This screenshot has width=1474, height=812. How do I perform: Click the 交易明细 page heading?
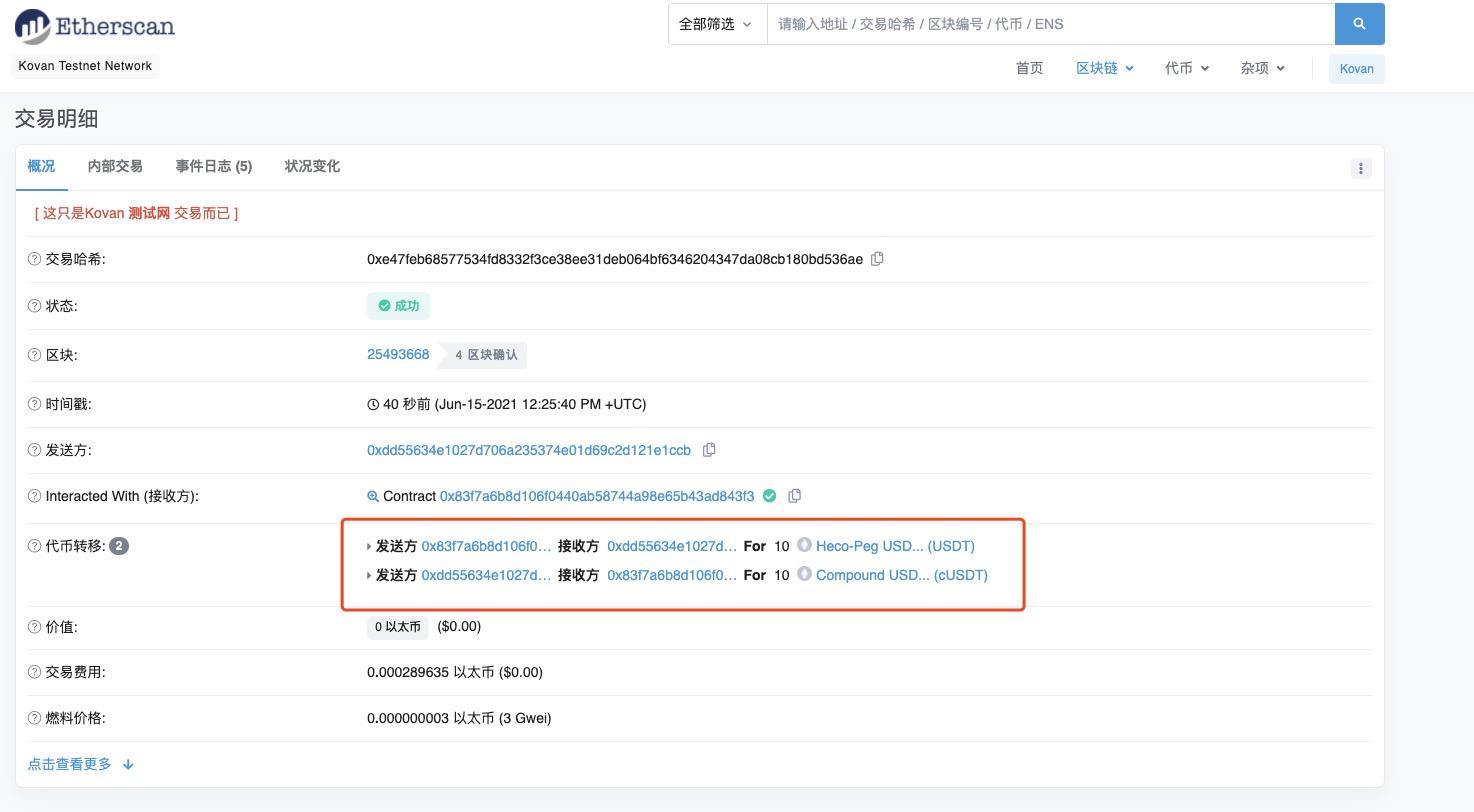(56, 118)
